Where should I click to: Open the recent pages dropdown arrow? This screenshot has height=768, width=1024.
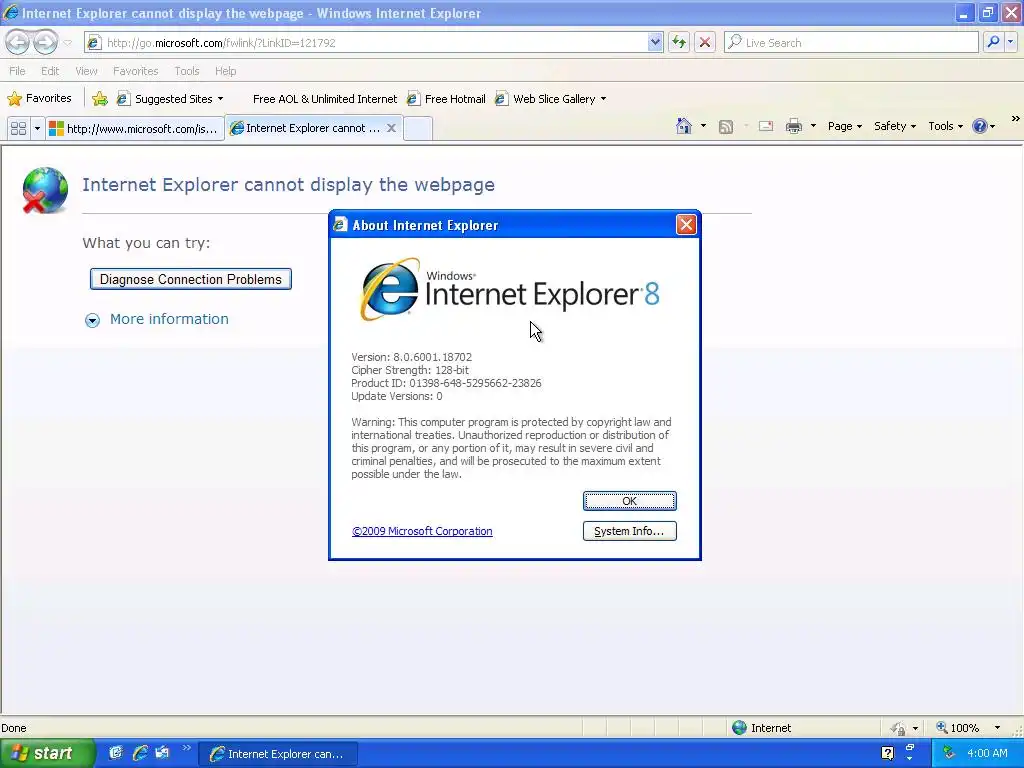67,43
